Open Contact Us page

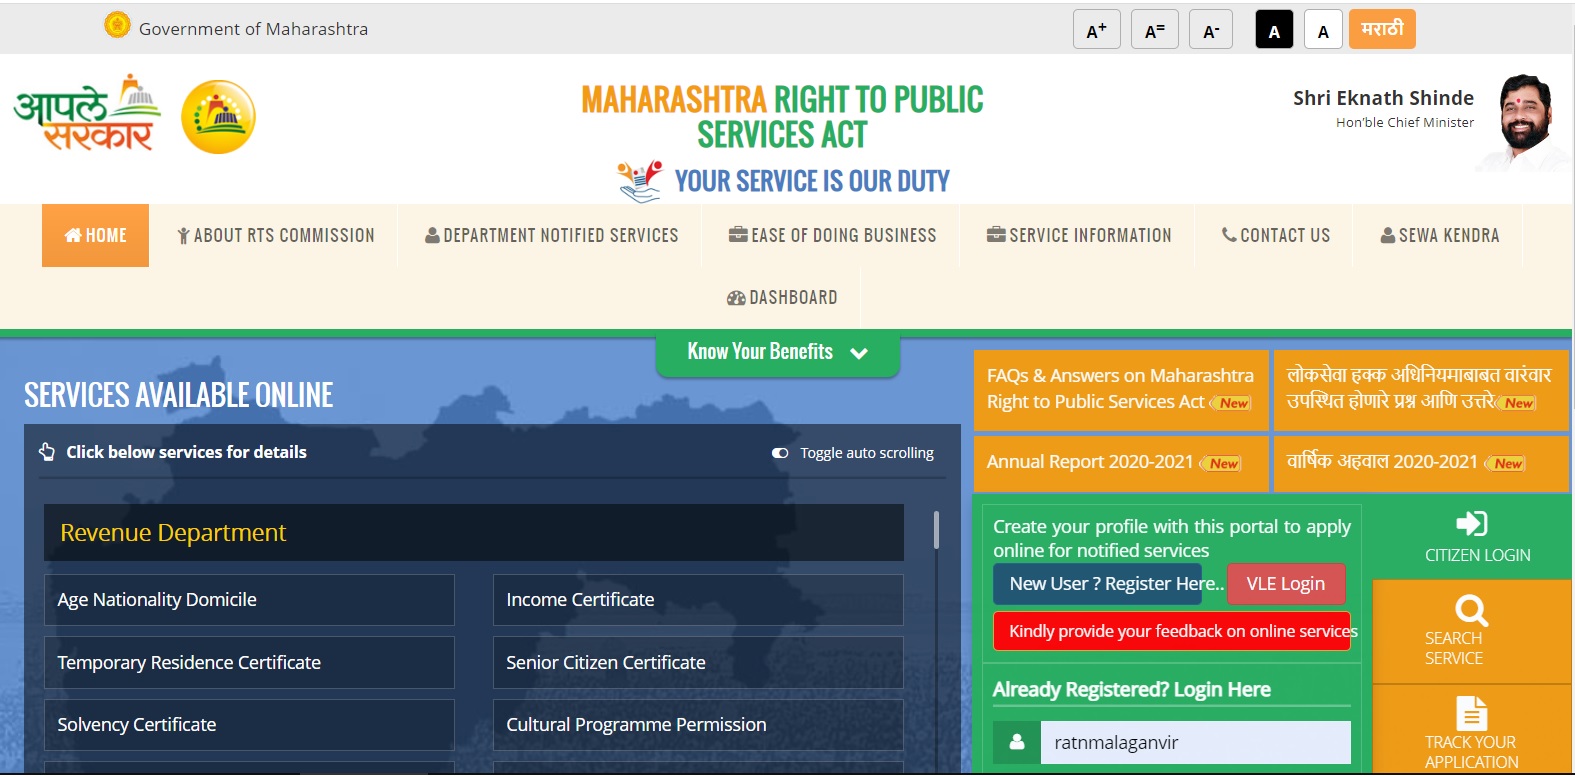point(1276,235)
